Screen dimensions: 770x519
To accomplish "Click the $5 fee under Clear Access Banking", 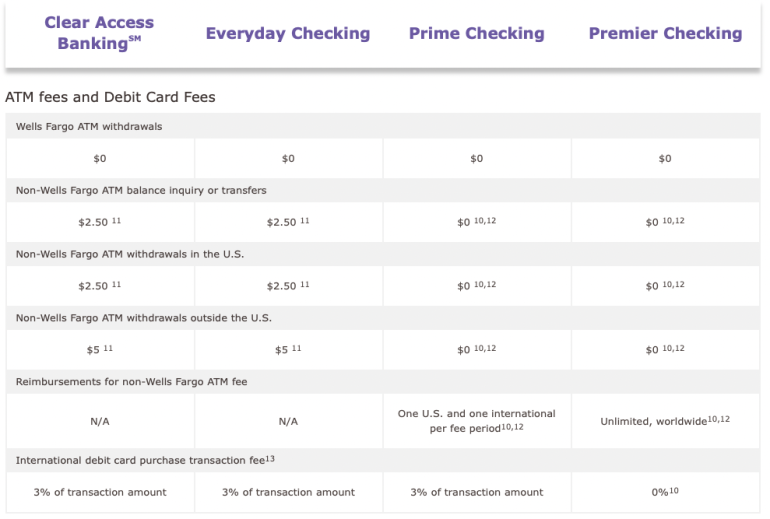I will 95,350.
